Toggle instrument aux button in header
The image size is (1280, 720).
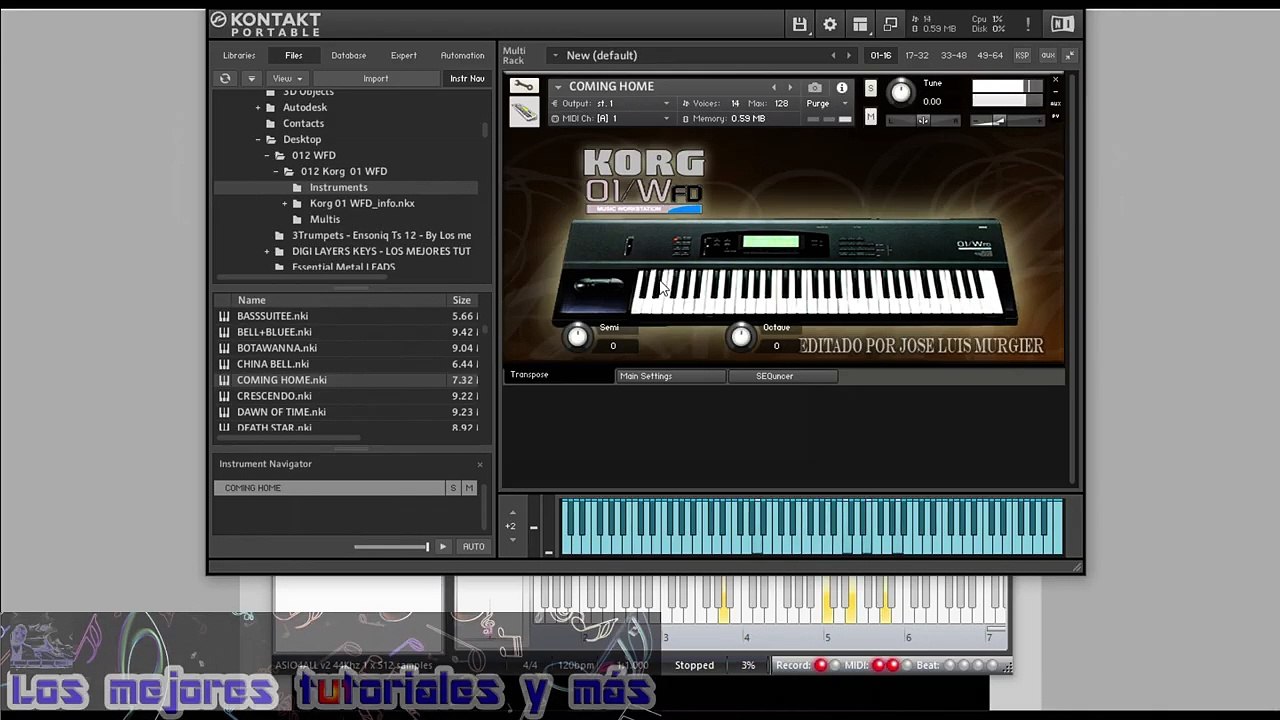[x=1055, y=103]
